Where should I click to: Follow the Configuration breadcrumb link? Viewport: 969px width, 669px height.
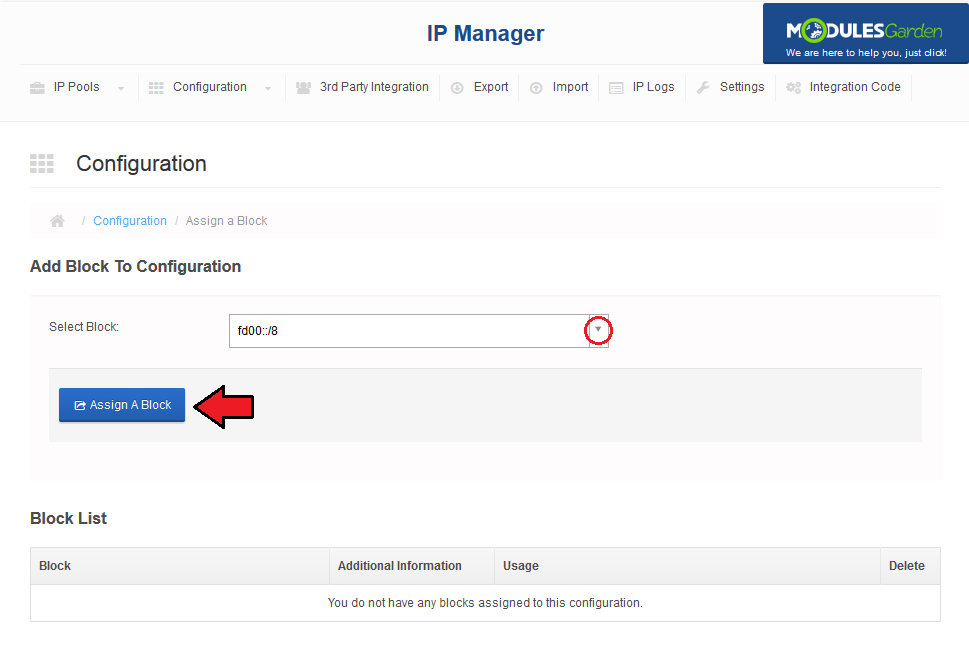coord(130,221)
